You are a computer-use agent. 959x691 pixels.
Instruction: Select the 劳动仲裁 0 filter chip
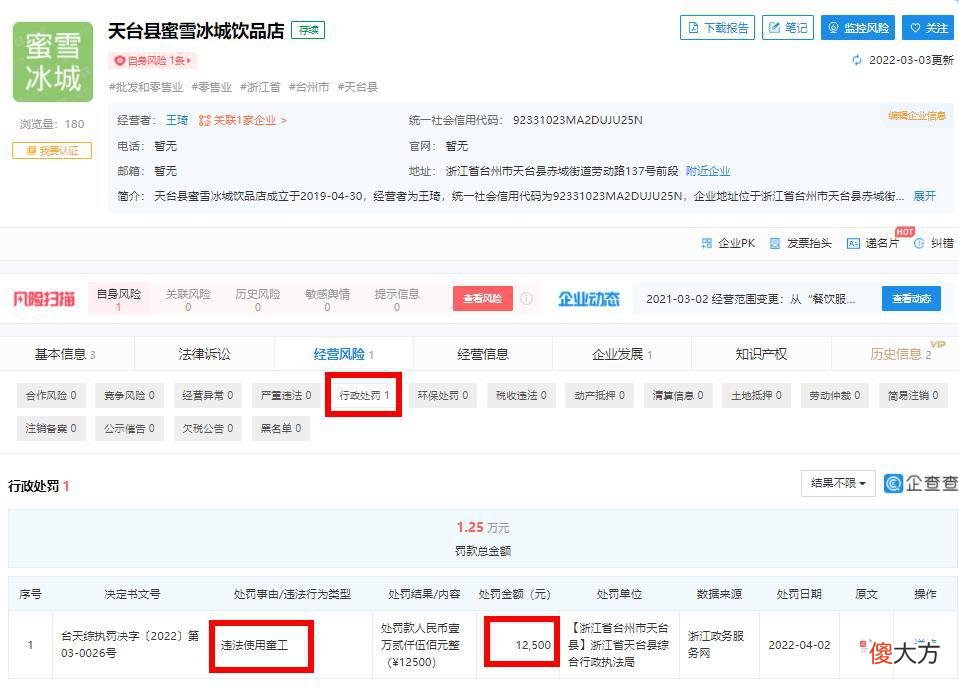[834, 396]
